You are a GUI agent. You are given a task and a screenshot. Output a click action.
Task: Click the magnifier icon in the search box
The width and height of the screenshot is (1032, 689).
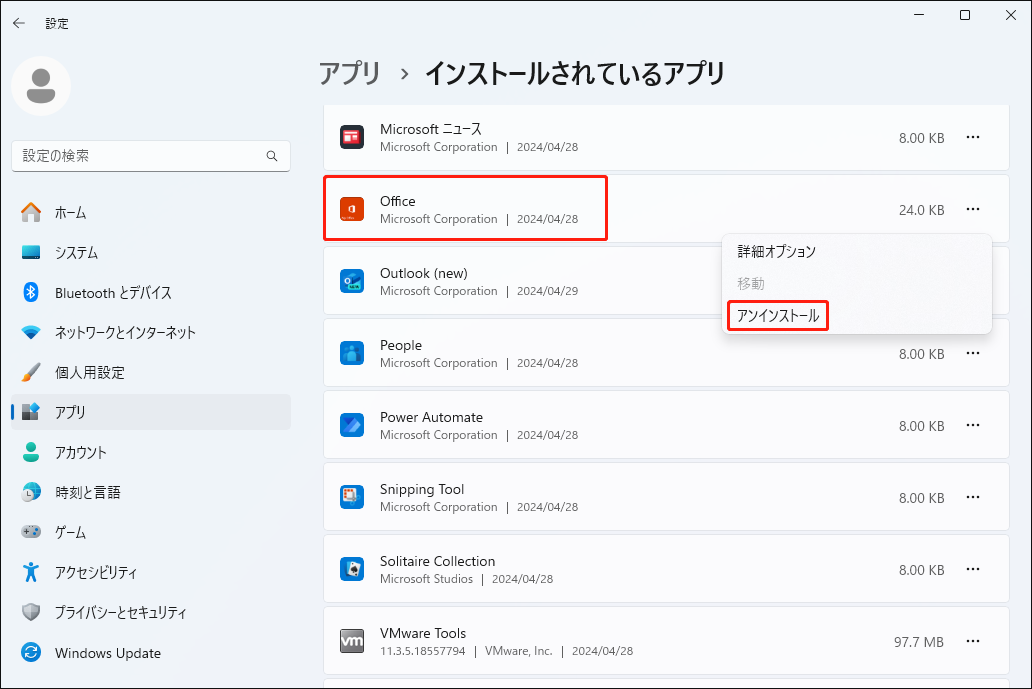pos(272,156)
